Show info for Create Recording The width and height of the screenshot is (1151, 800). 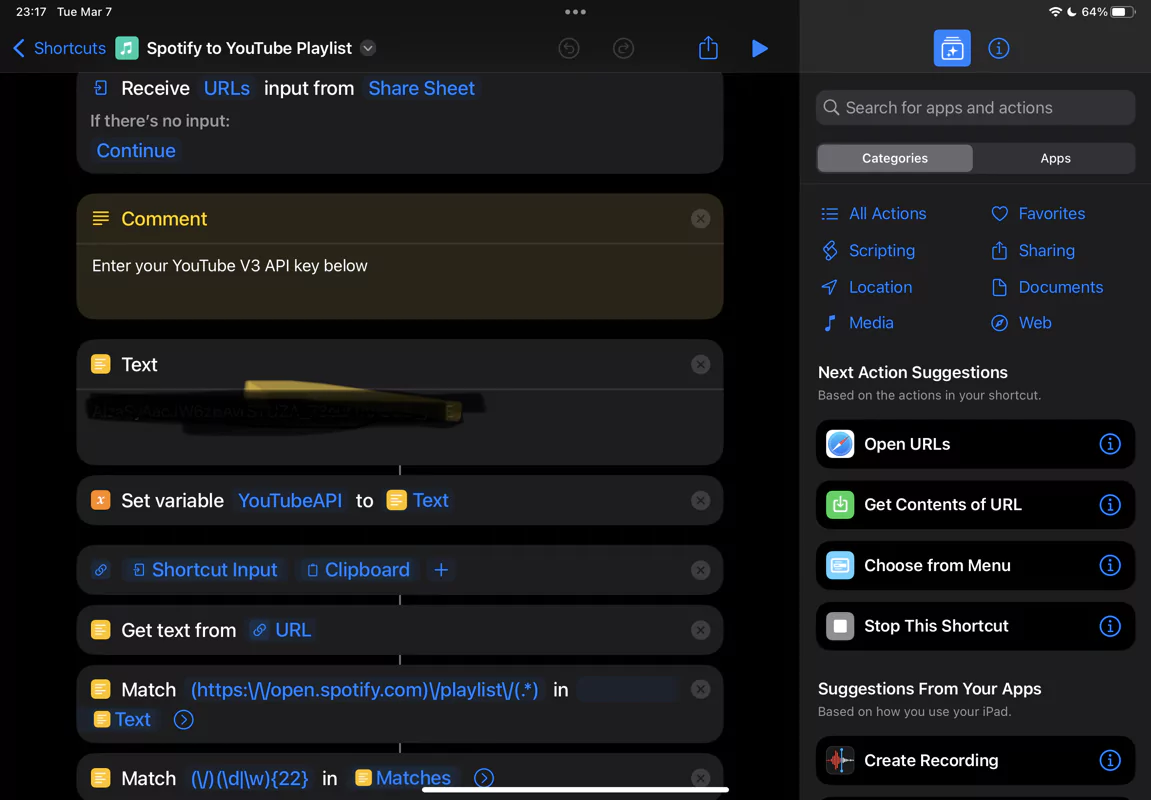pyautogui.click(x=1109, y=760)
